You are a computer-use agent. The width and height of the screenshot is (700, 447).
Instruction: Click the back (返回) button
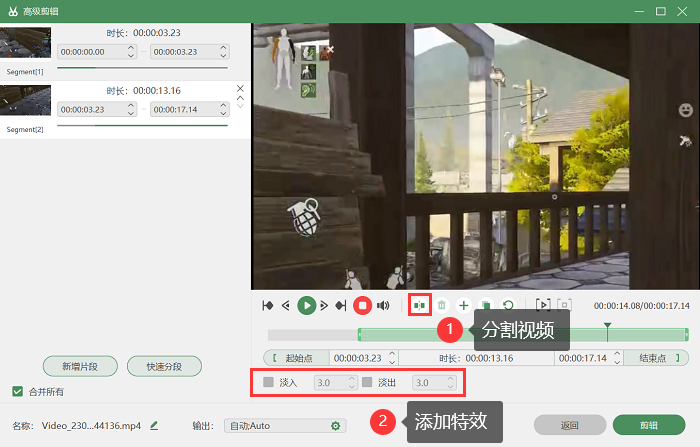click(x=570, y=425)
